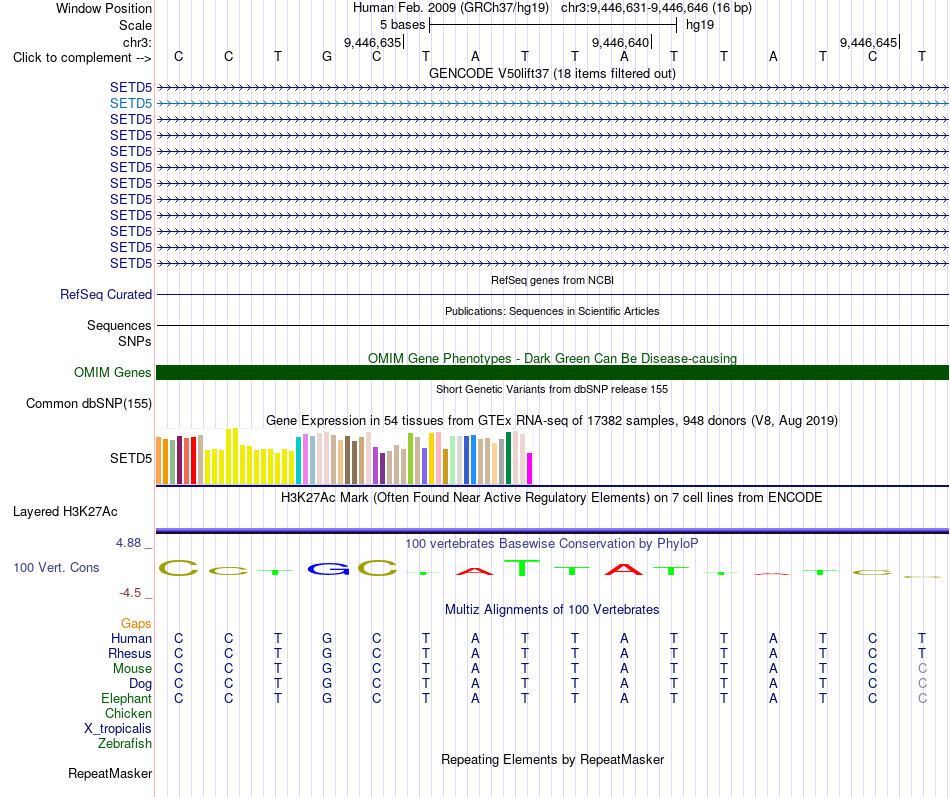Click the magenta bar in the GTEx chart
This screenshot has width=950, height=797.
point(530,469)
